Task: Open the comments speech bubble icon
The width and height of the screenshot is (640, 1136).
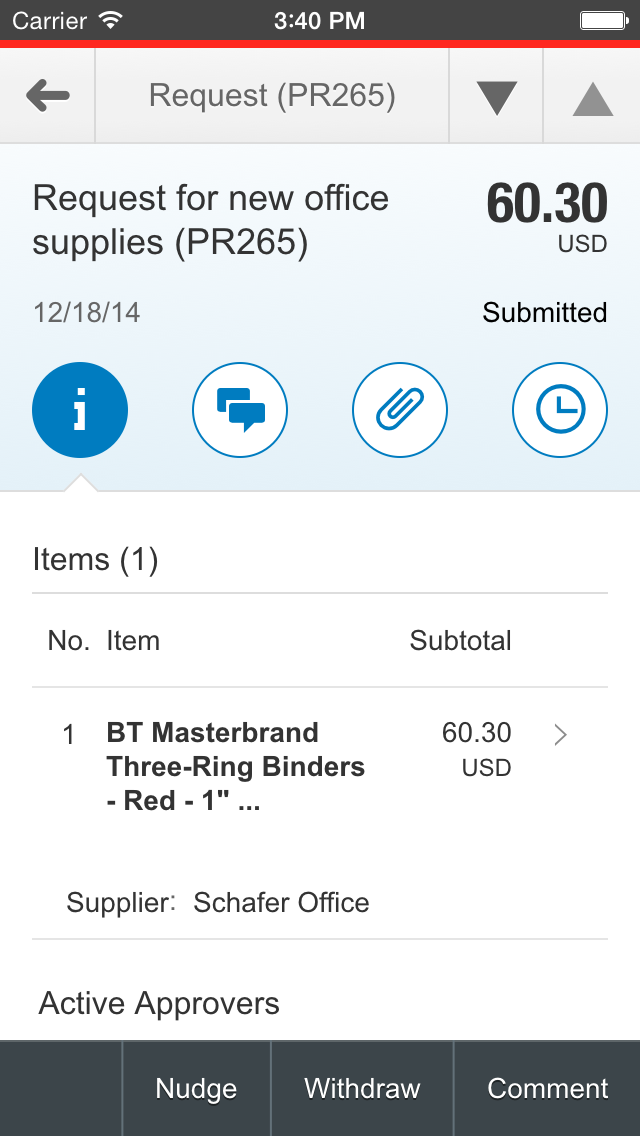Action: coord(240,410)
